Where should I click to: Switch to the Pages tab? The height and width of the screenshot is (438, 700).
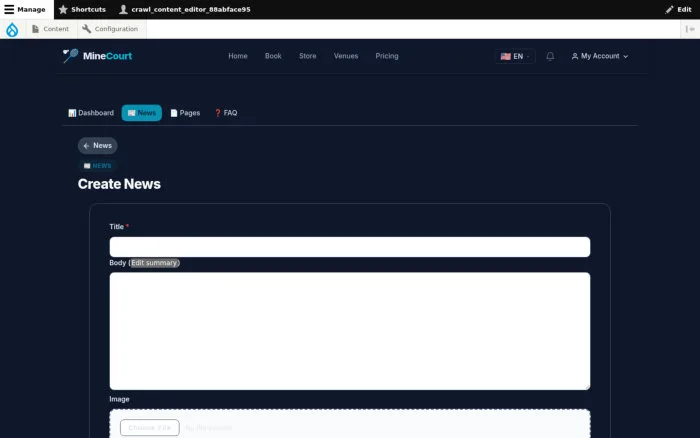point(185,113)
